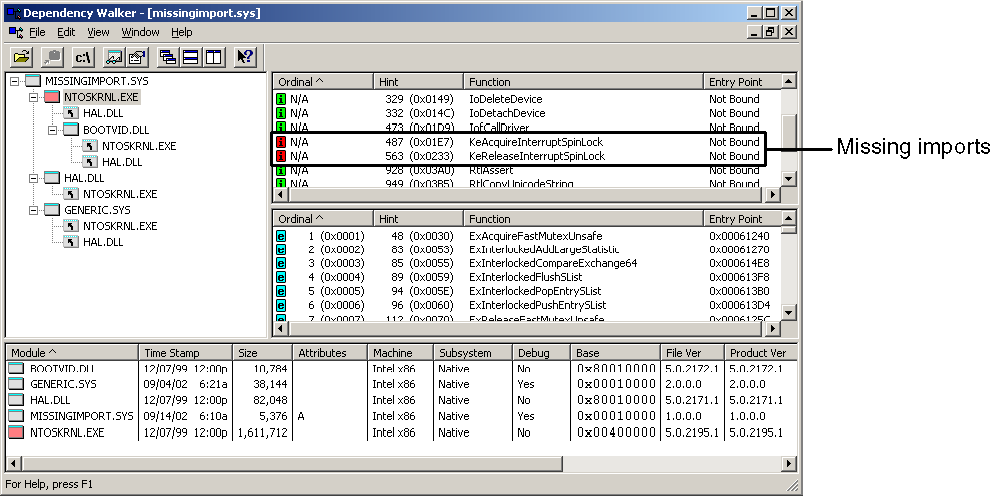Click red icon of KeAcquireInterruptSpinLock import

pyautogui.click(x=281, y=142)
